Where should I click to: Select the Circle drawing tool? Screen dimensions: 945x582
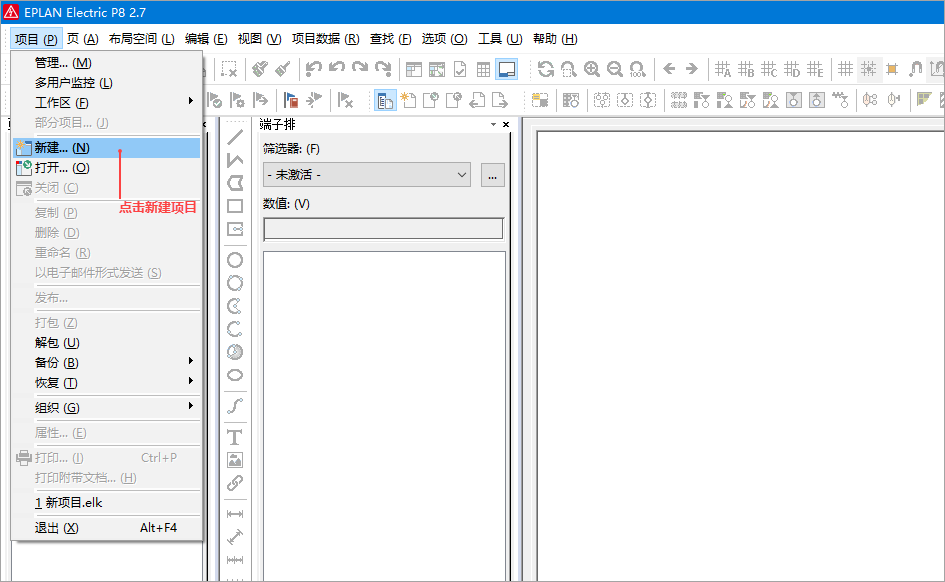coord(235,260)
